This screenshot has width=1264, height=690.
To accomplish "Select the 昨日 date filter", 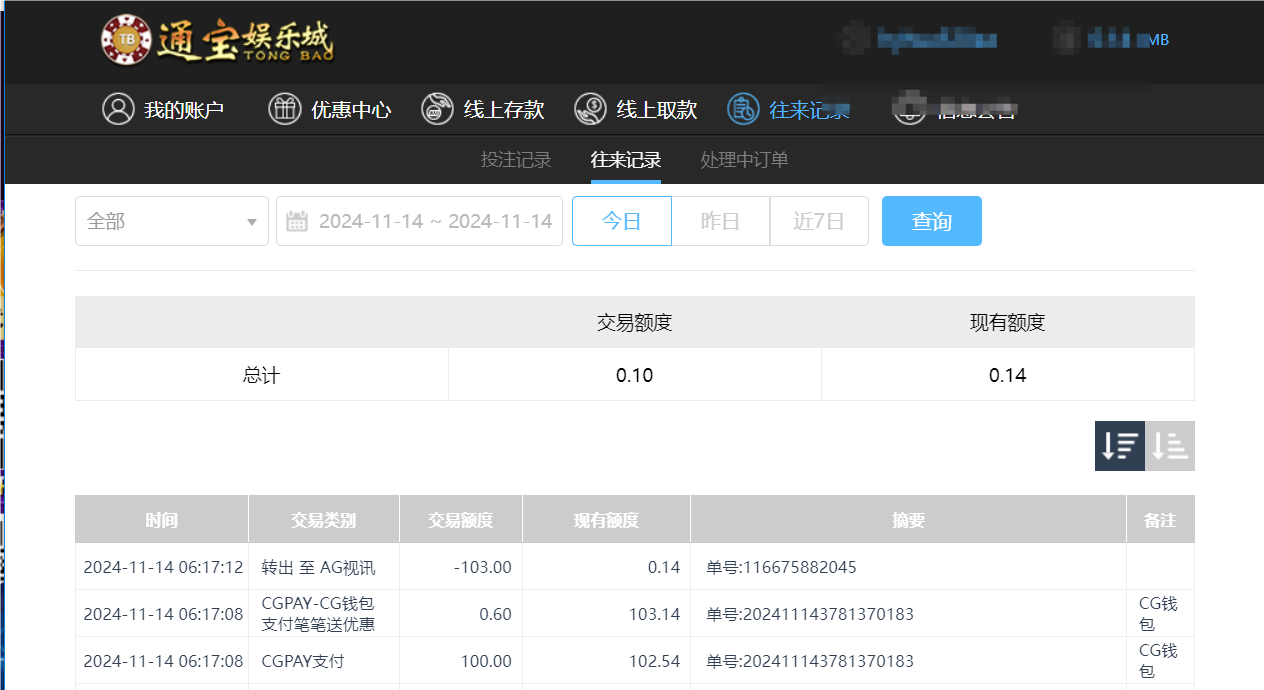I will point(720,220).
